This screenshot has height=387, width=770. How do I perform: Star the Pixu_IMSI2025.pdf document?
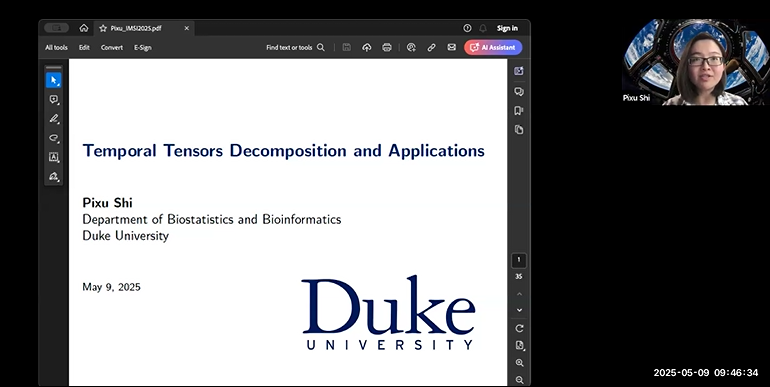click(103, 28)
